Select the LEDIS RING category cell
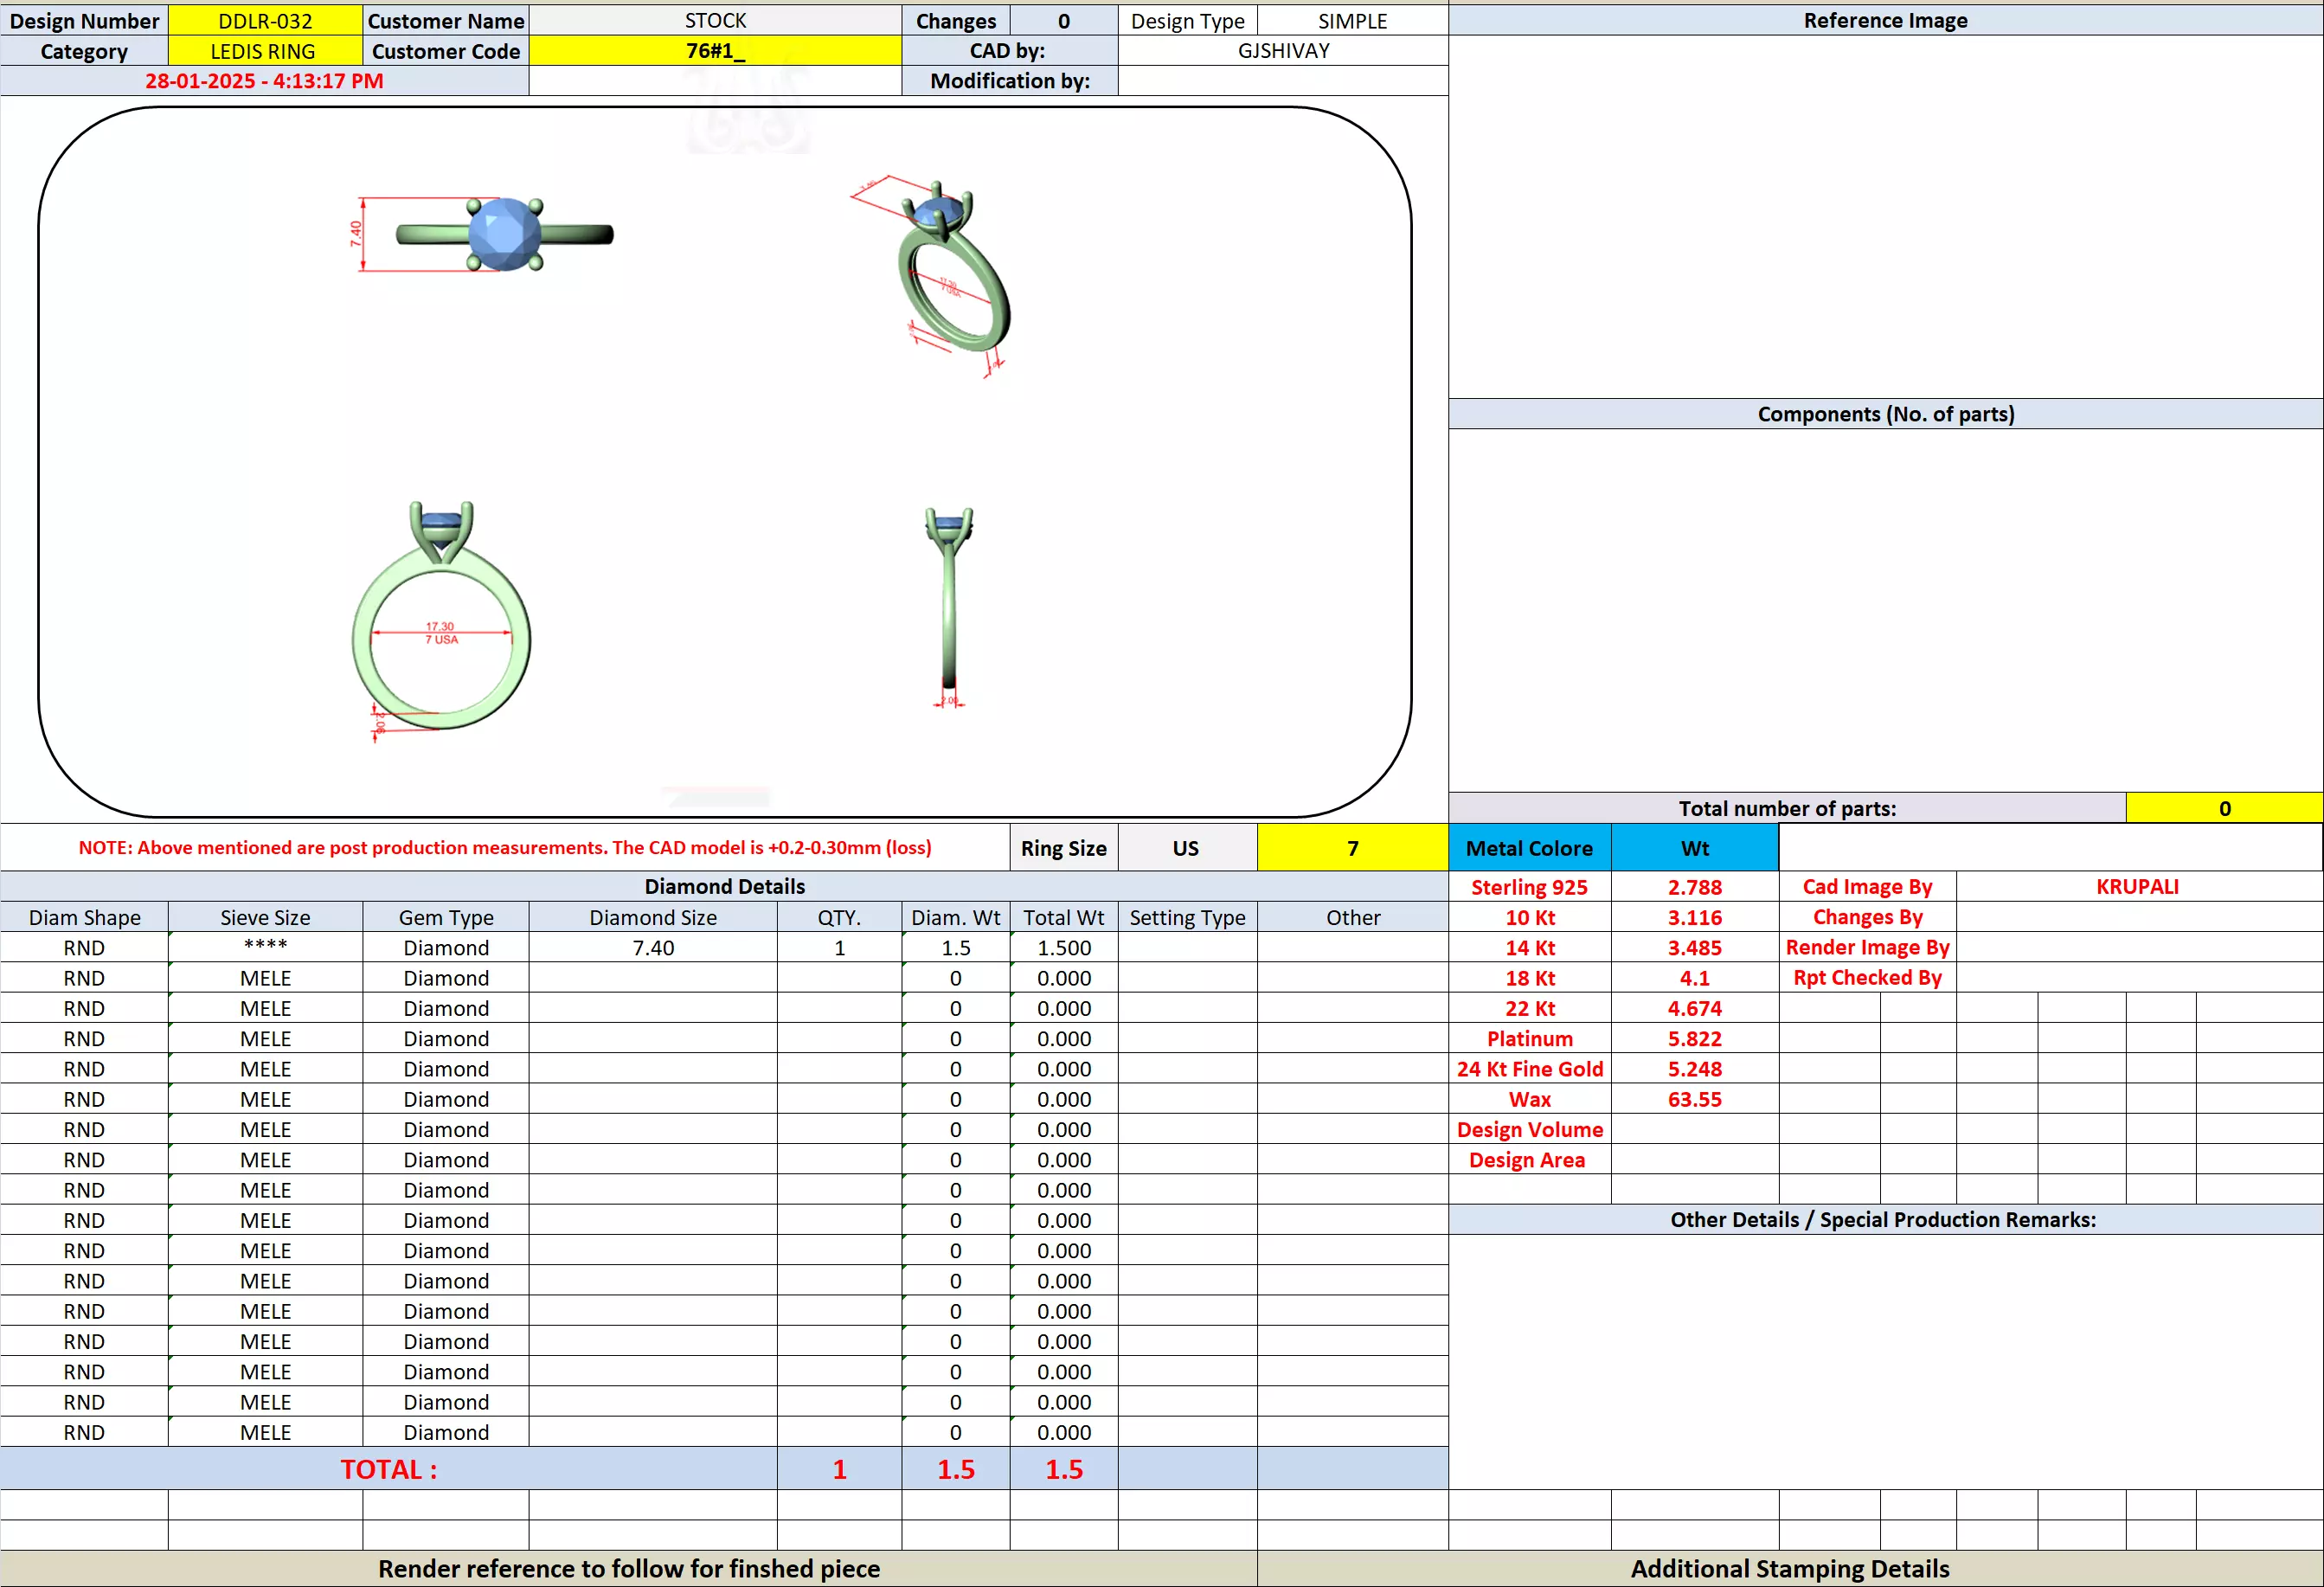Viewport: 2324px width, 1587px height. click(x=263, y=51)
